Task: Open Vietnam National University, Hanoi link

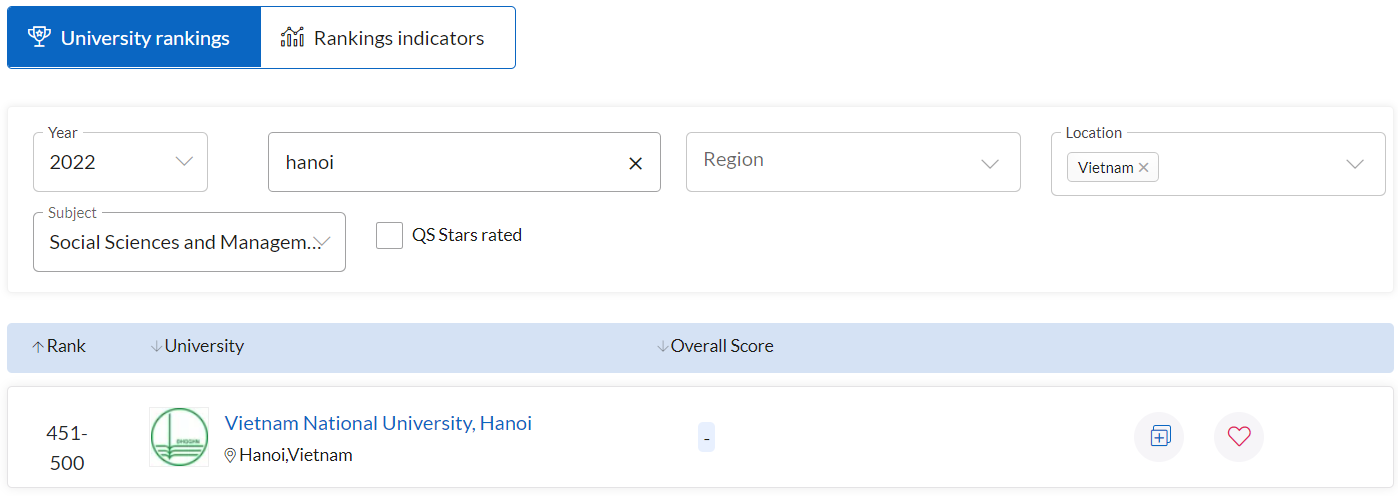Action: pyautogui.click(x=378, y=423)
